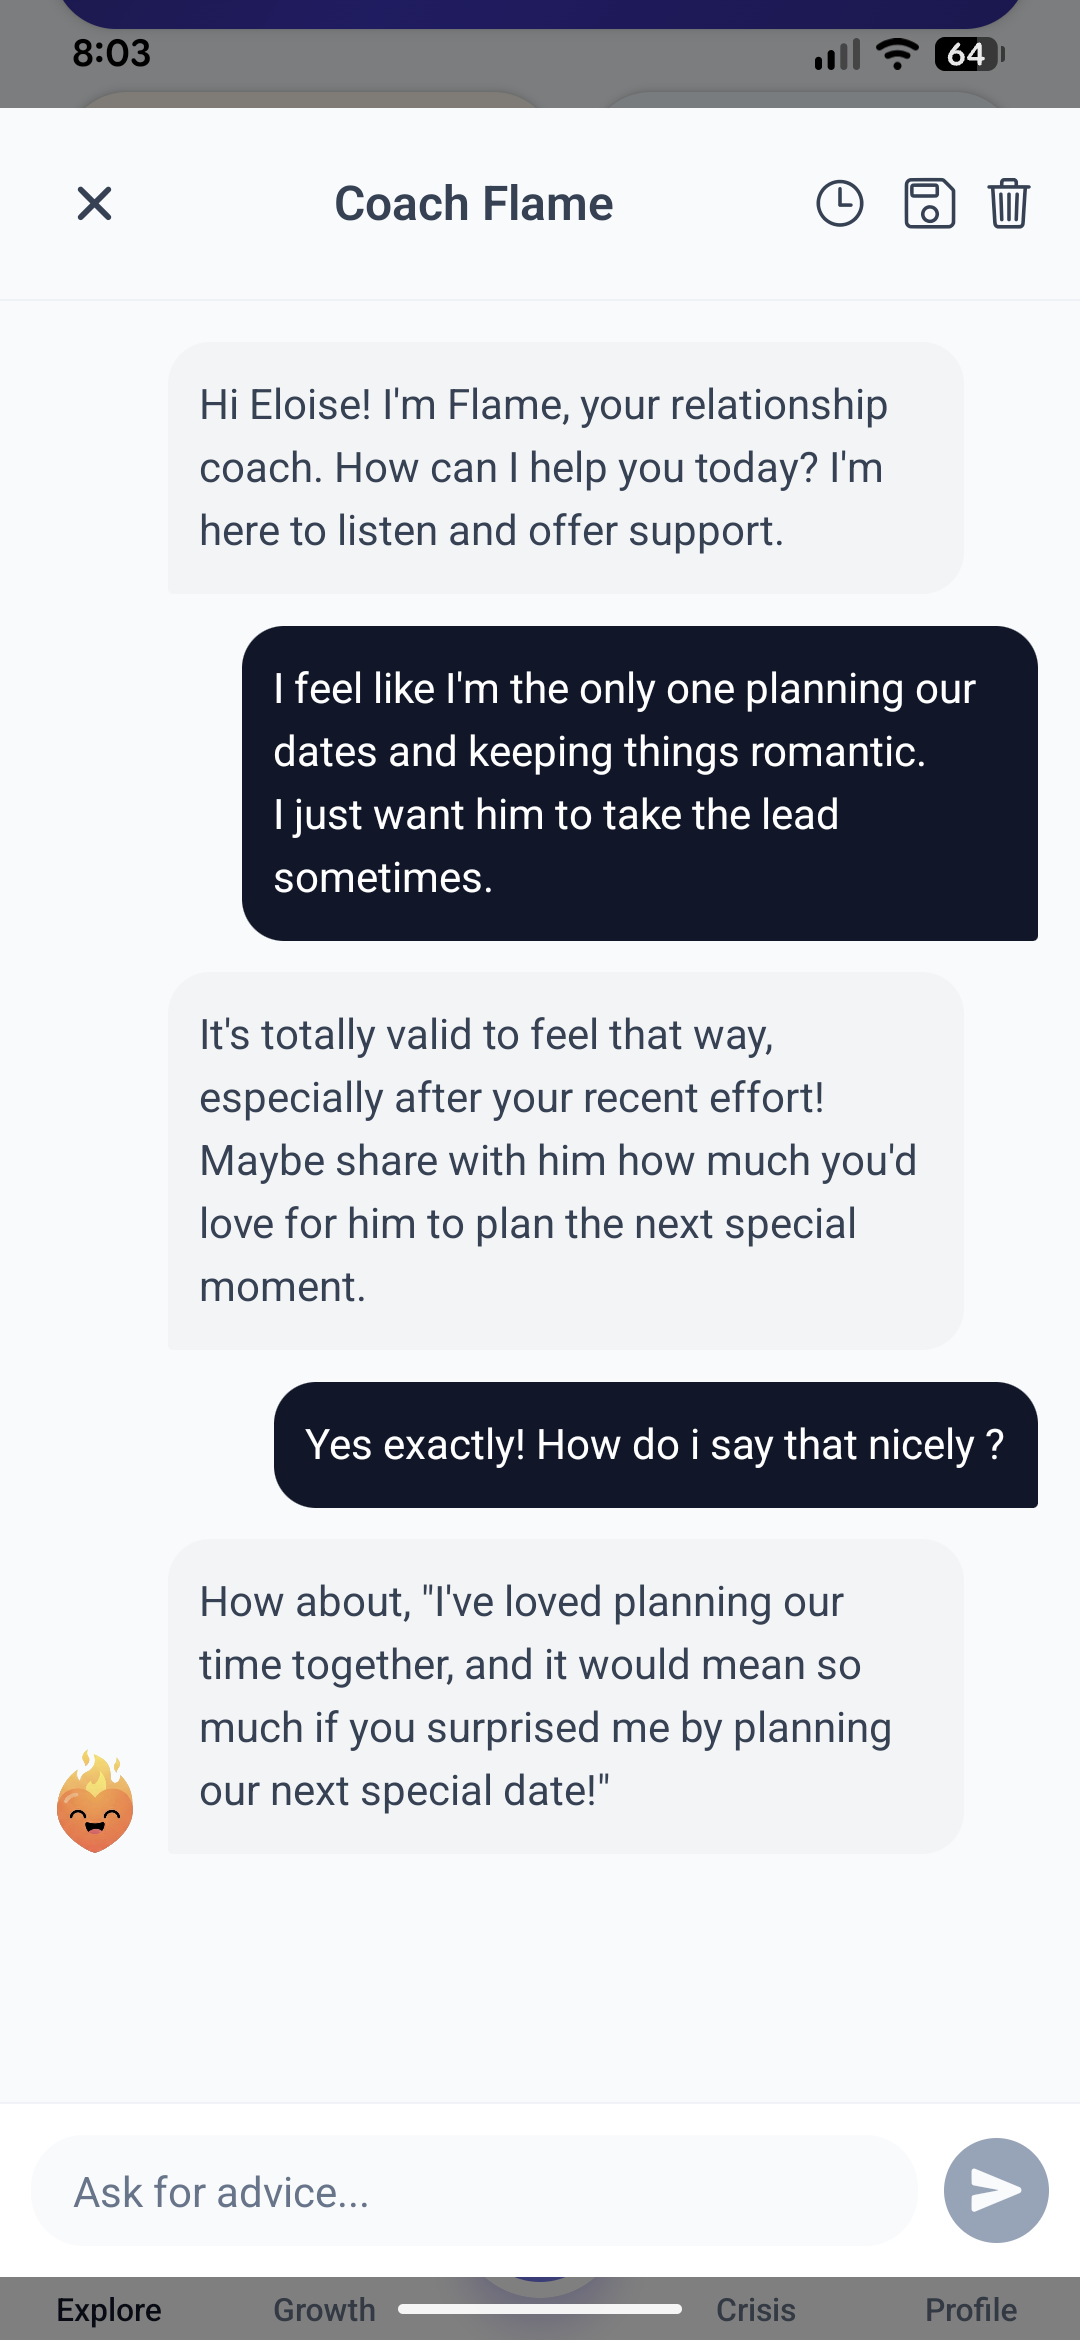Open the Crisis section
This screenshot has width=1080, height=2340.
pyautogui.click(x=756, y=2310)
